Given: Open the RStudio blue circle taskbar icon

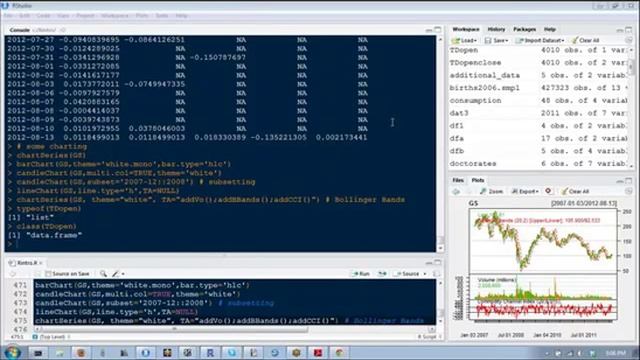Looking at the screenshot, I should (x=145, y=353).
